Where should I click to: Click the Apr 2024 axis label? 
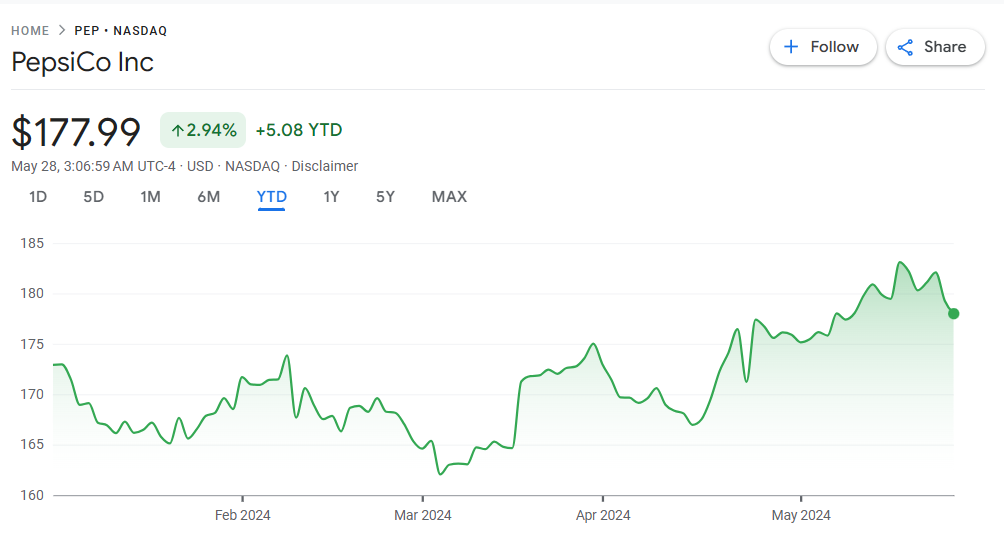pos(603,515)
